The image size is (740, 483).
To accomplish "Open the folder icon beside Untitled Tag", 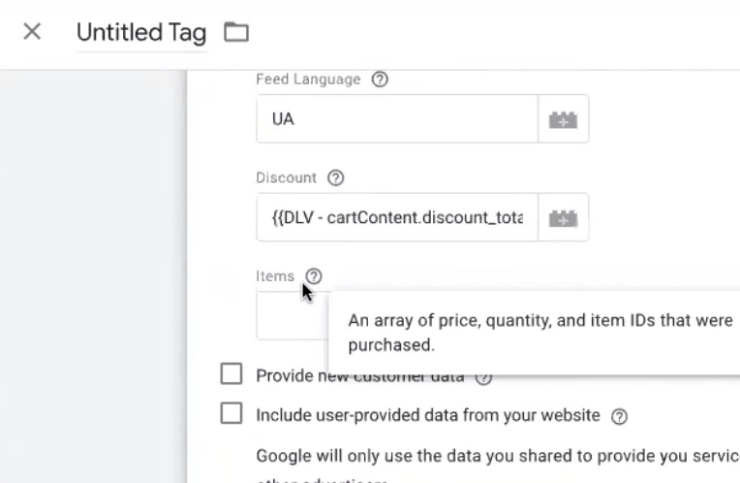I will tap(236, 33).
